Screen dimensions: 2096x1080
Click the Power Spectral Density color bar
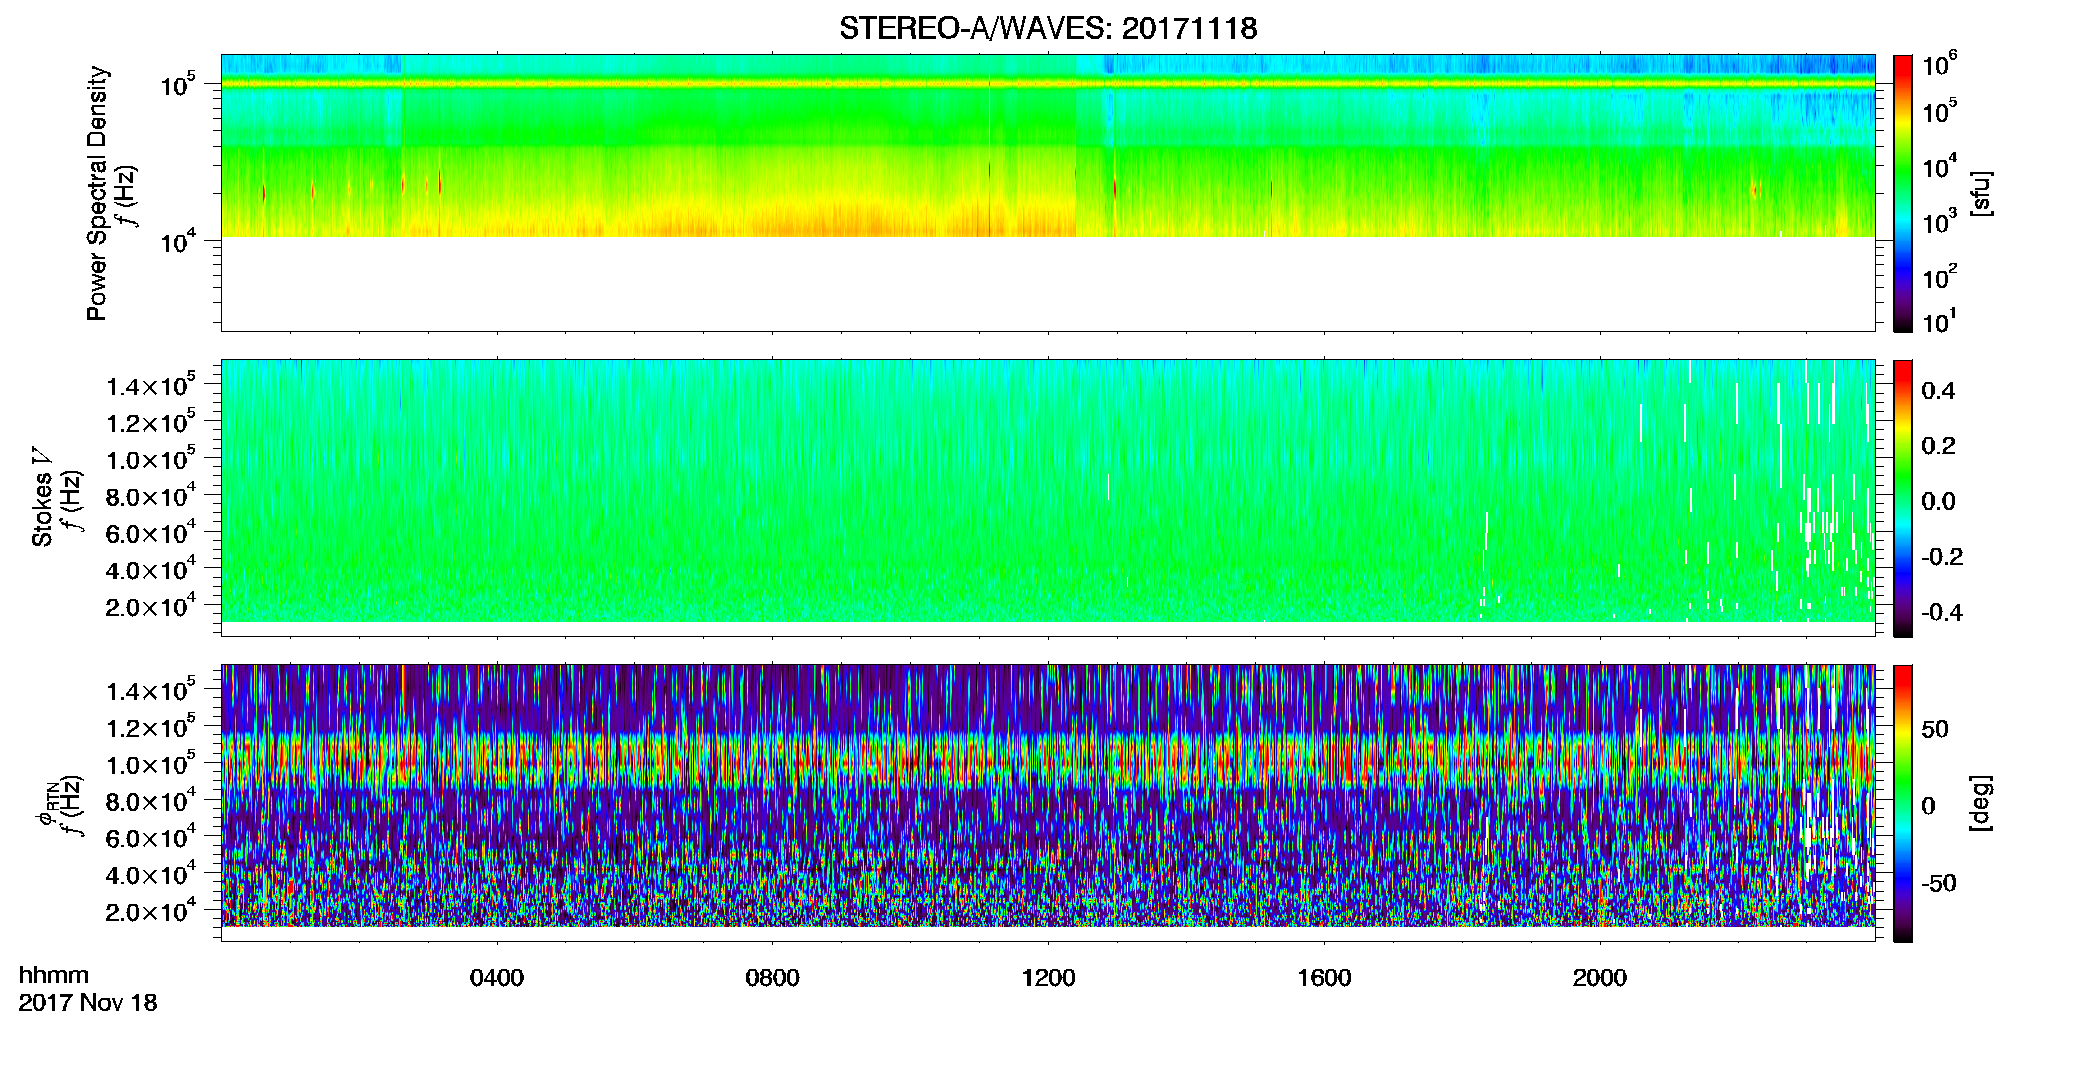(x=1903, y=193)
